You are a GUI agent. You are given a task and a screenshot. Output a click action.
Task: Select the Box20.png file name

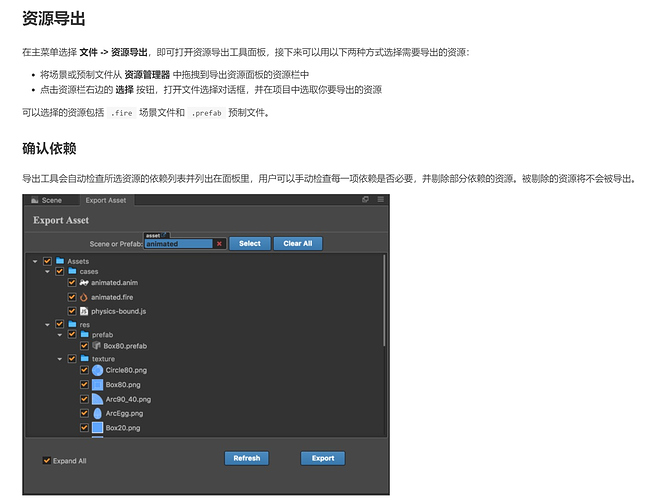tap(123, 428)
